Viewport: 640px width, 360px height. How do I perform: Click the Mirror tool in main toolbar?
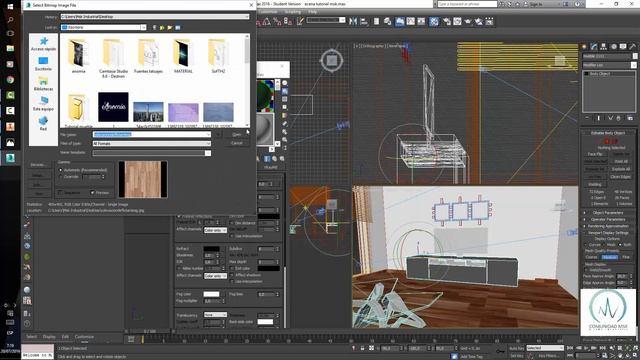pyautogui.click(x=353, y=21)
